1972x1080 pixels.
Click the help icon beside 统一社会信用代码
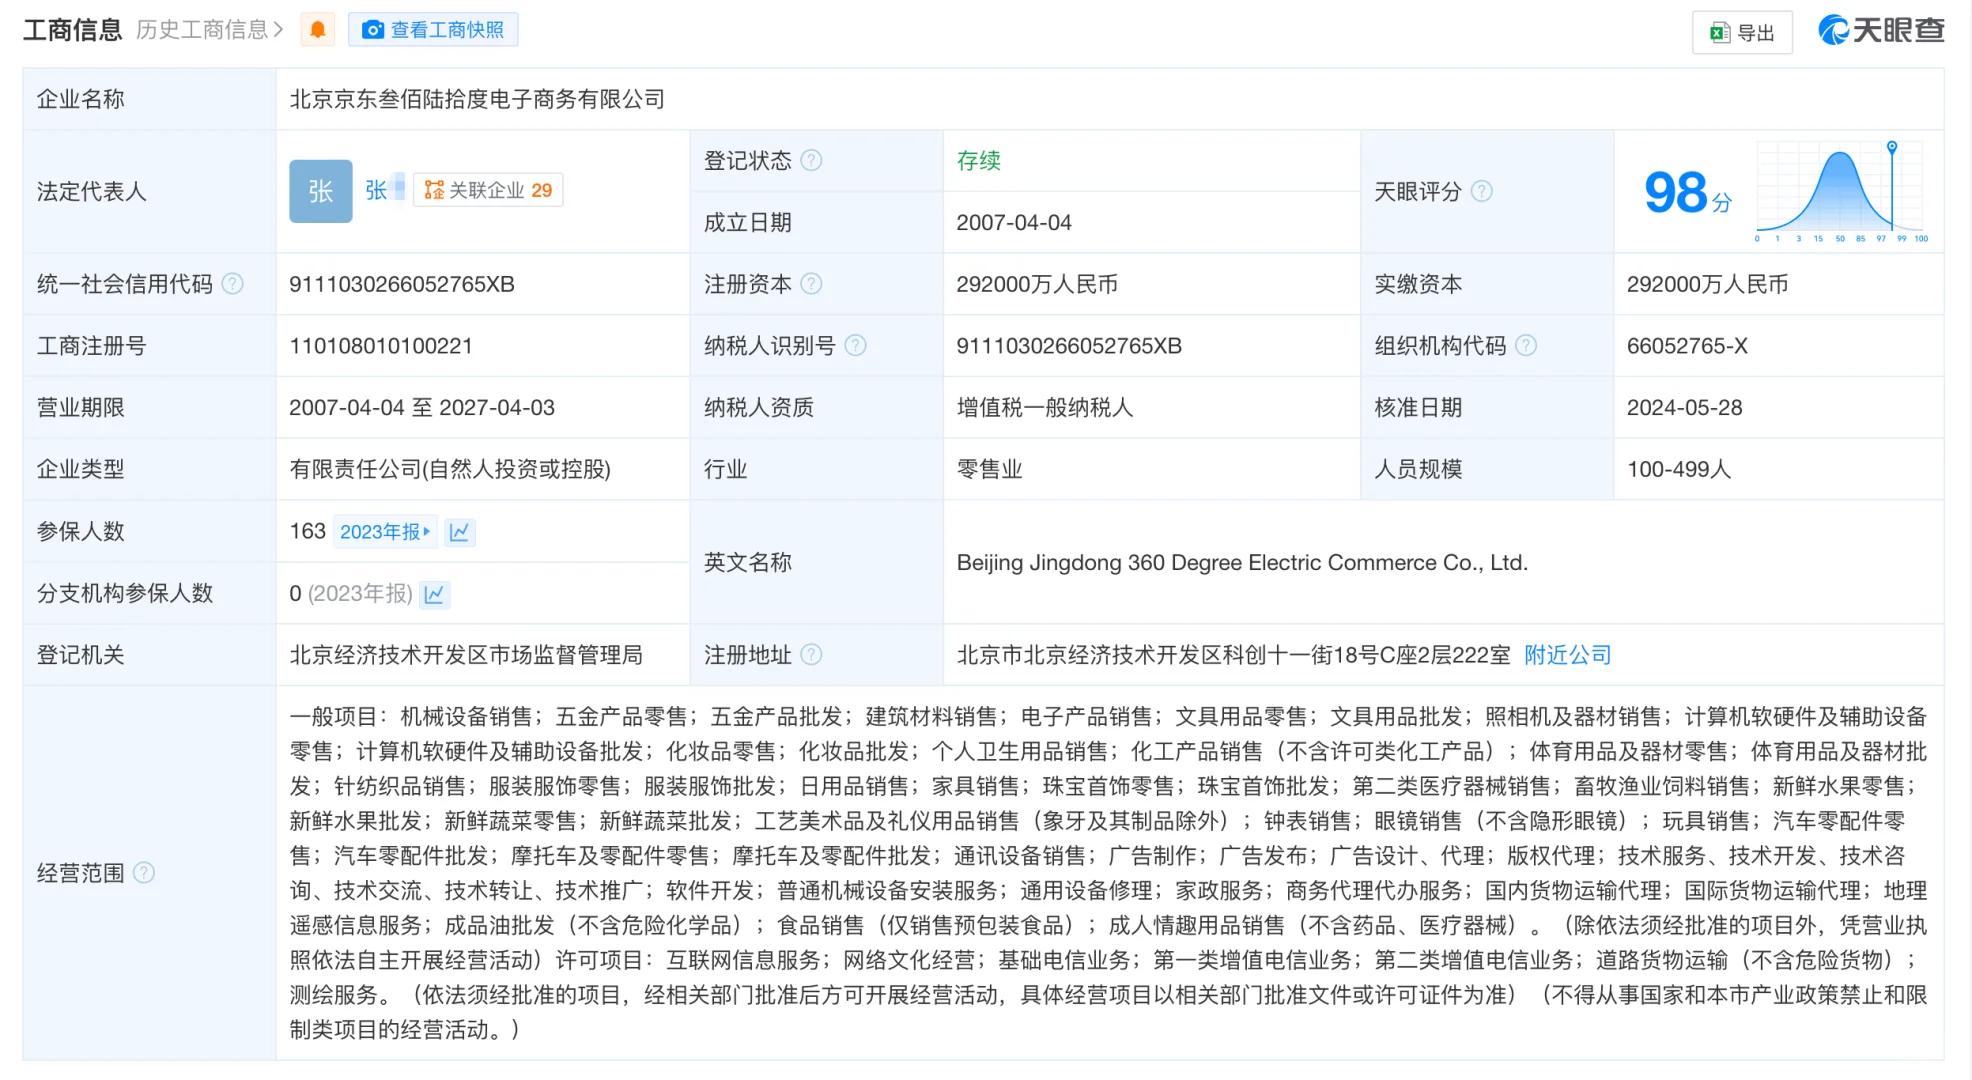233,284
